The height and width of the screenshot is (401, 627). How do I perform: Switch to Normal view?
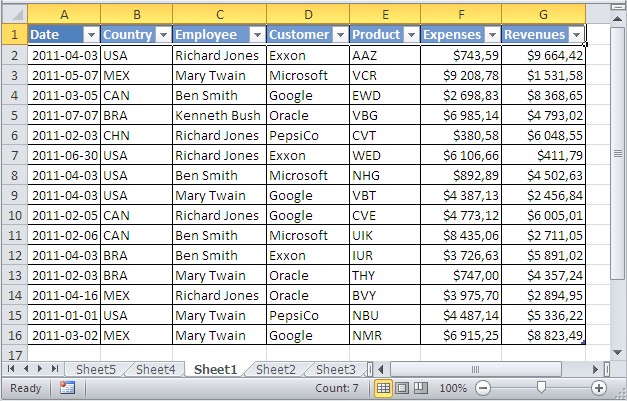pos(383,388)
